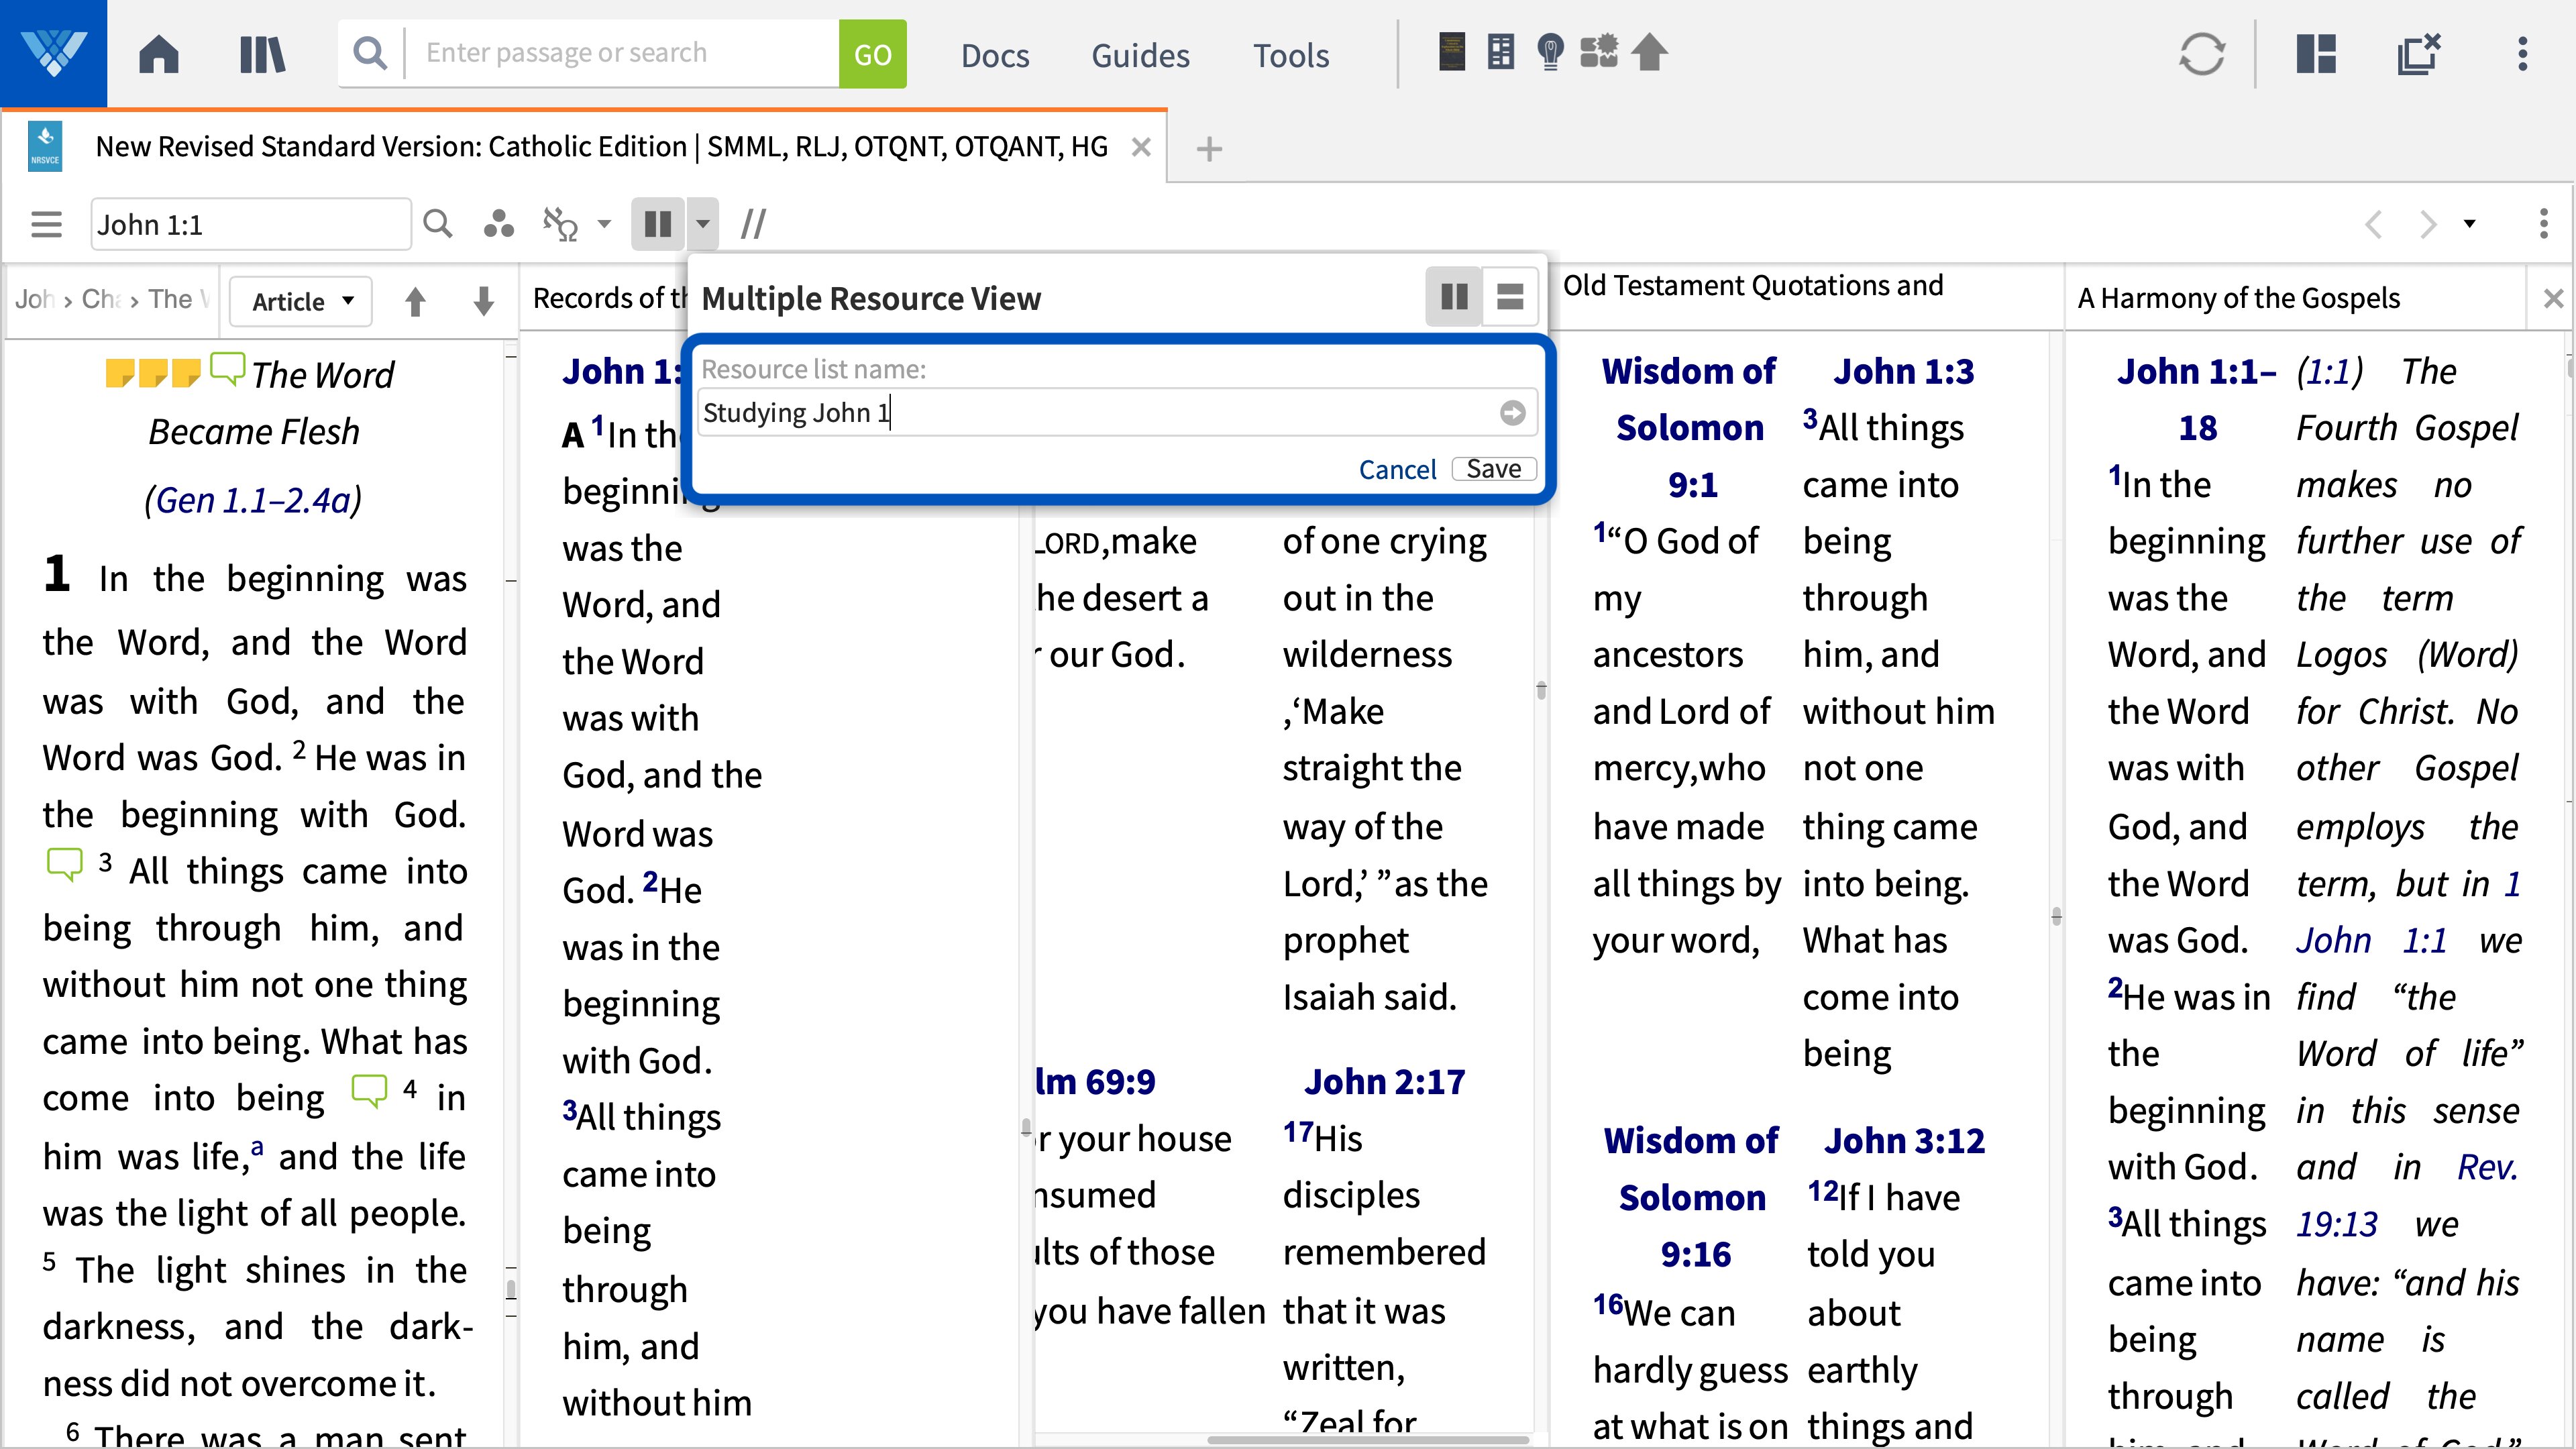2576x1449 pixels.
Task: Click the 'The W' breadcrumb segment
Action: tap(179, 299)
